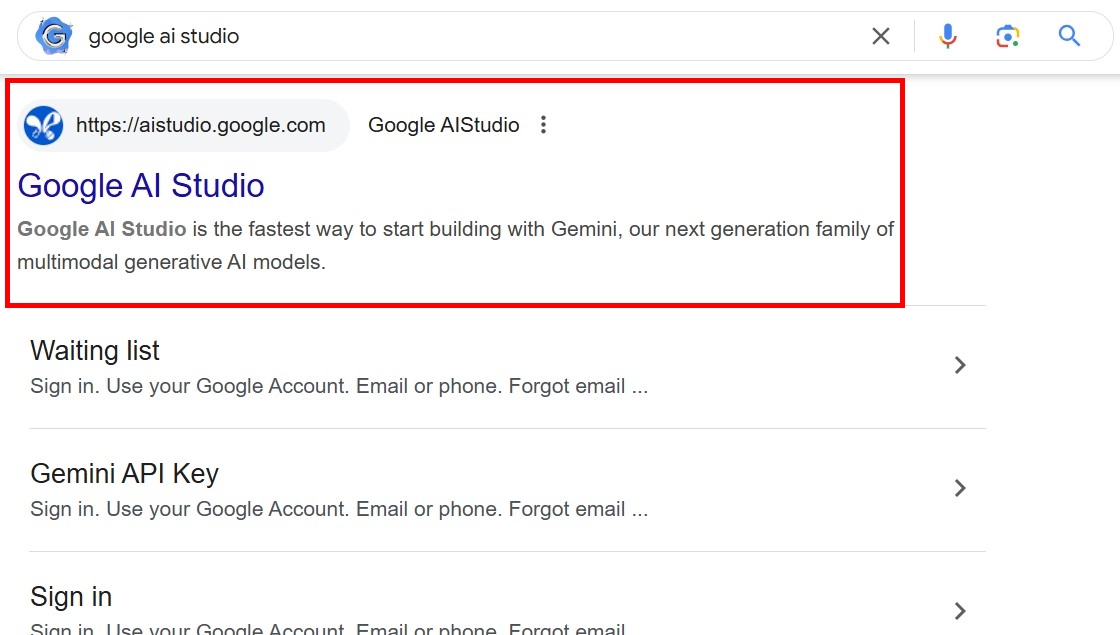Go to the Gemini API Key sitelink

tap(124, 474)
